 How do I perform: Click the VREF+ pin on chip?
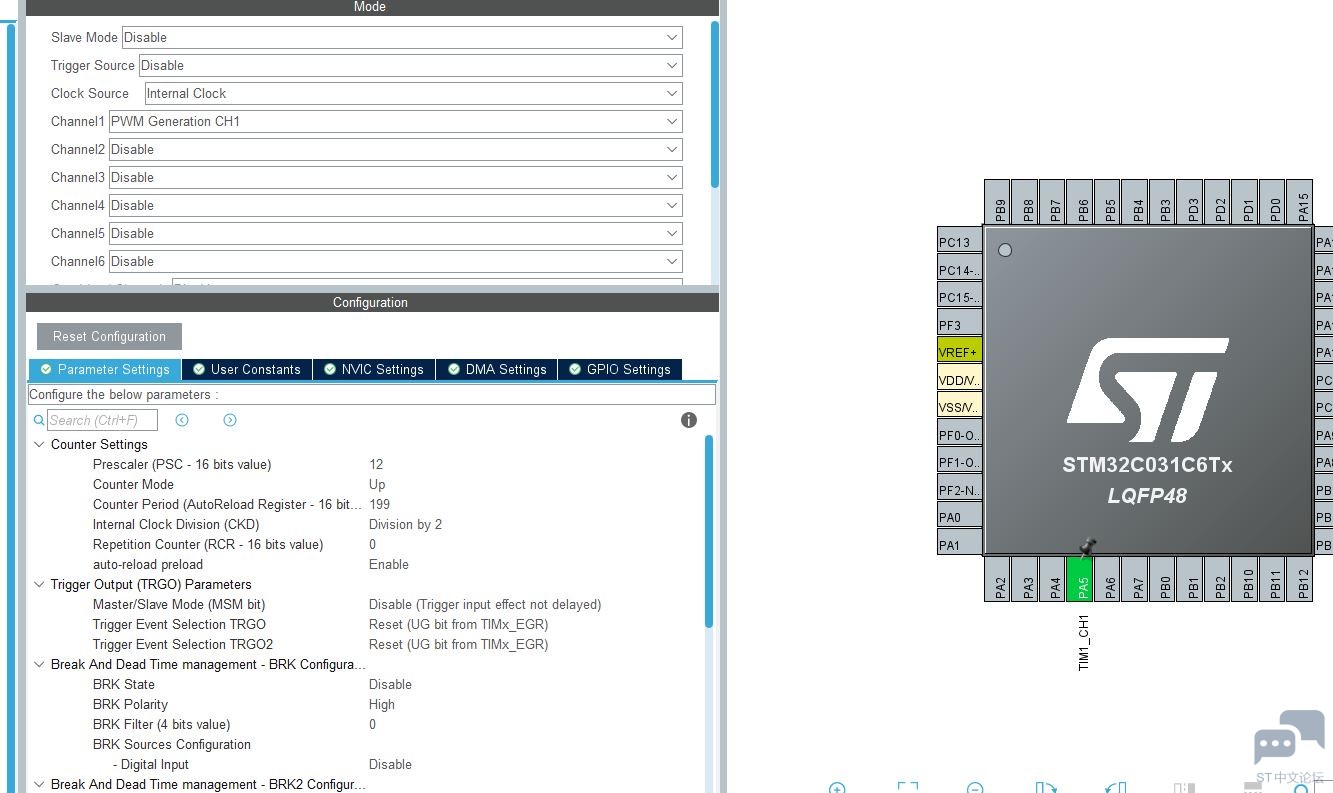960,352
